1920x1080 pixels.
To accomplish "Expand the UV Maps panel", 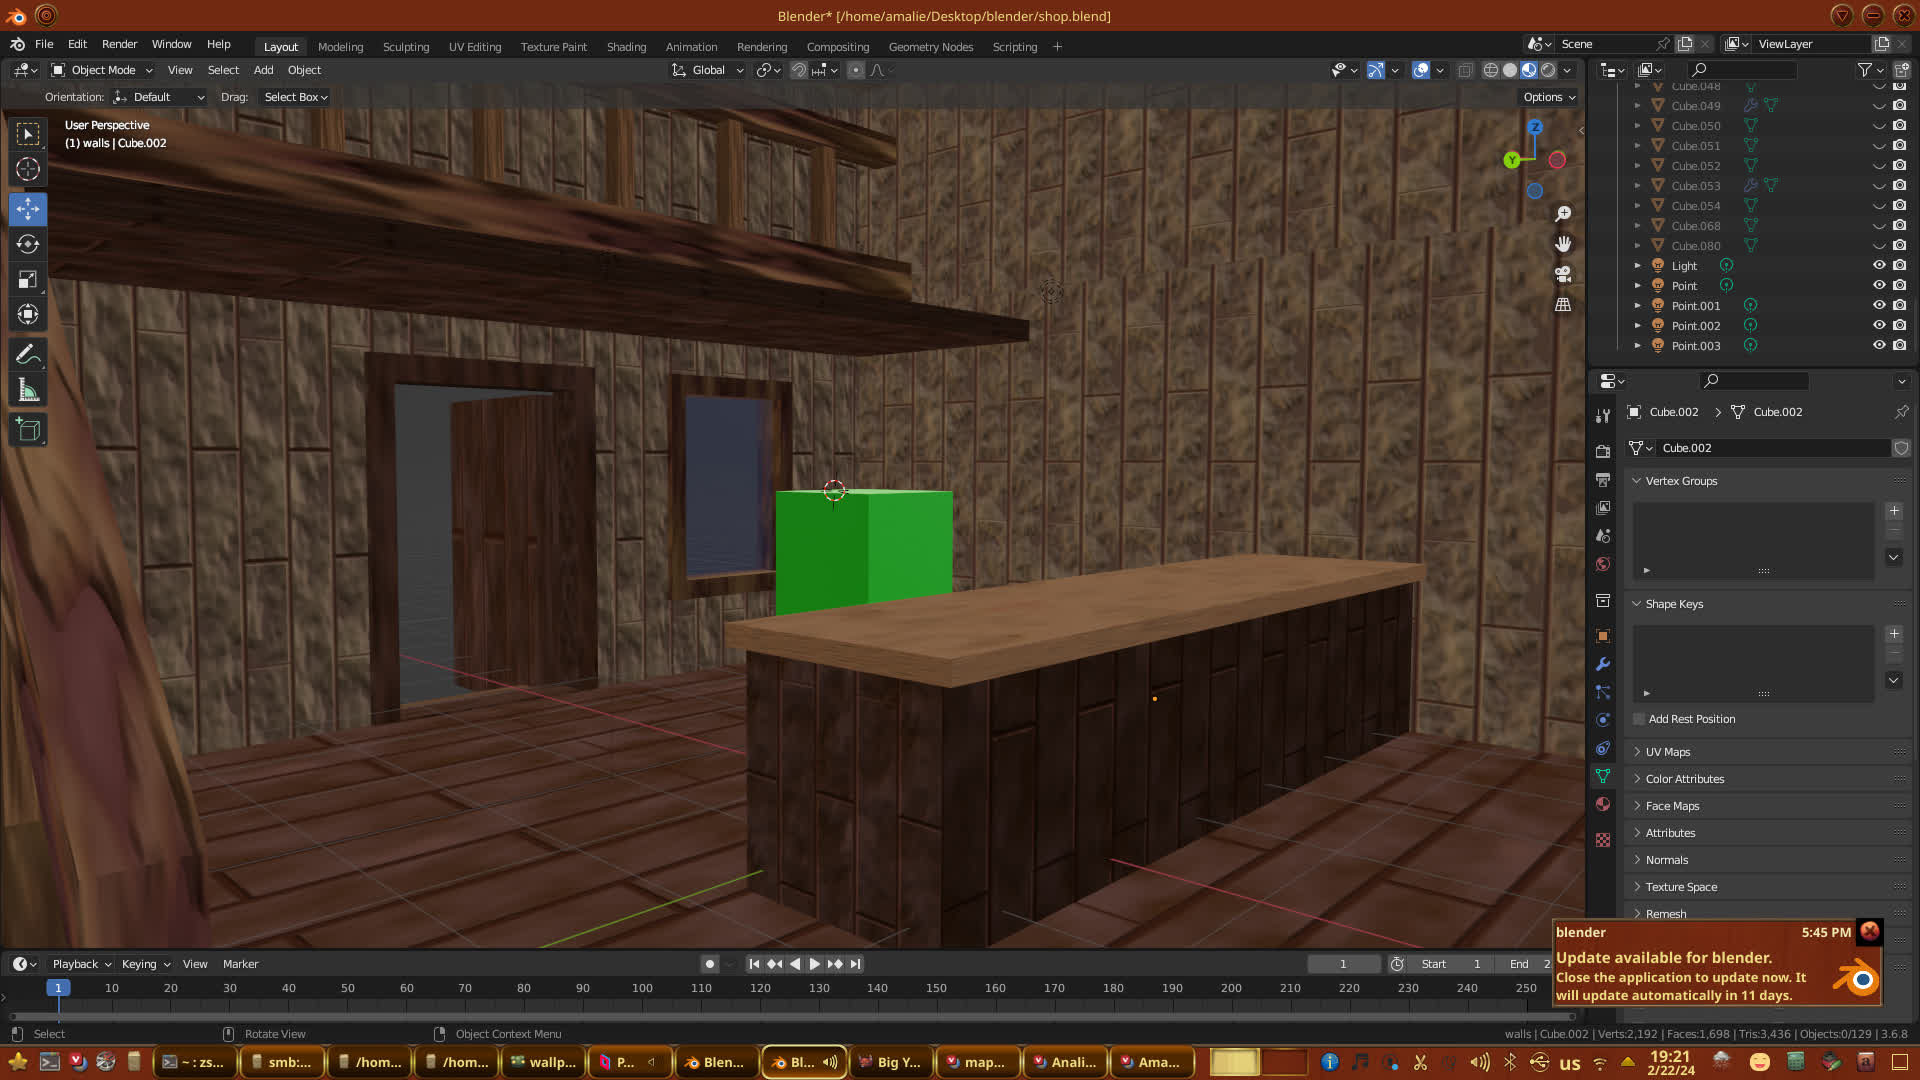I will coord(1668,752).
